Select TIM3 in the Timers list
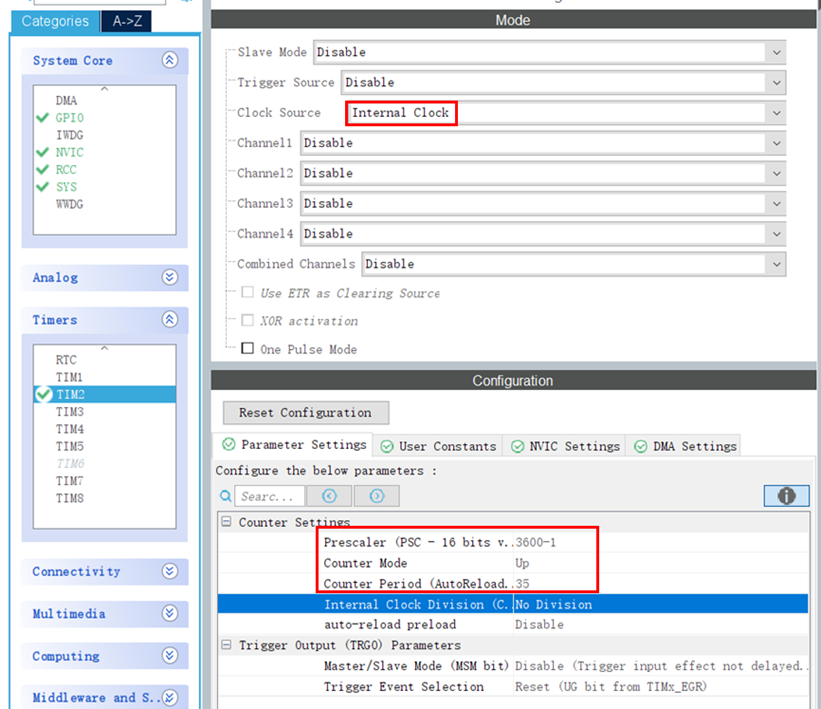The width and height of the screenshot is (821, 709). [70, 411]
